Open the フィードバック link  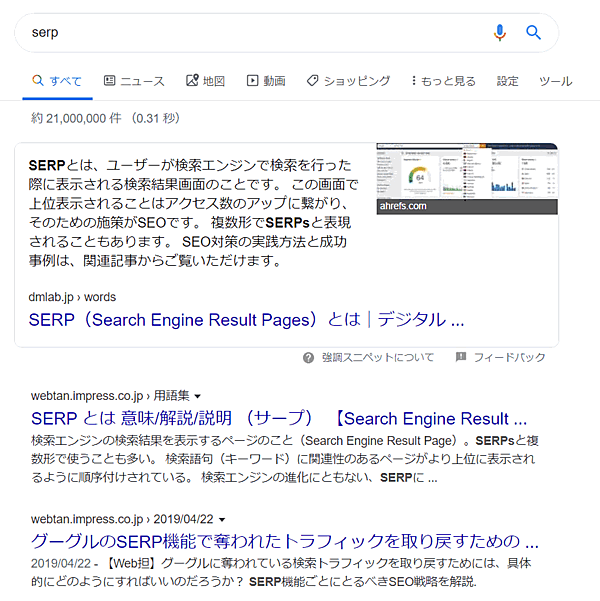pyautogui.click(x=510, y=358)
